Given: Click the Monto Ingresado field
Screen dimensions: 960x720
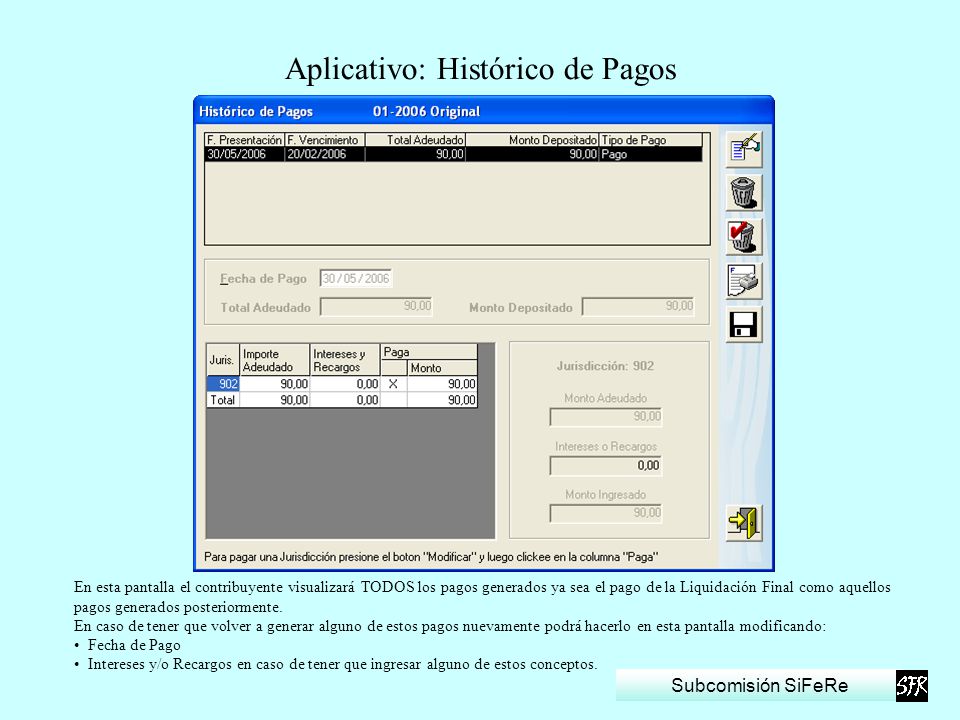Looking at the screenshot, I should 606,513.
